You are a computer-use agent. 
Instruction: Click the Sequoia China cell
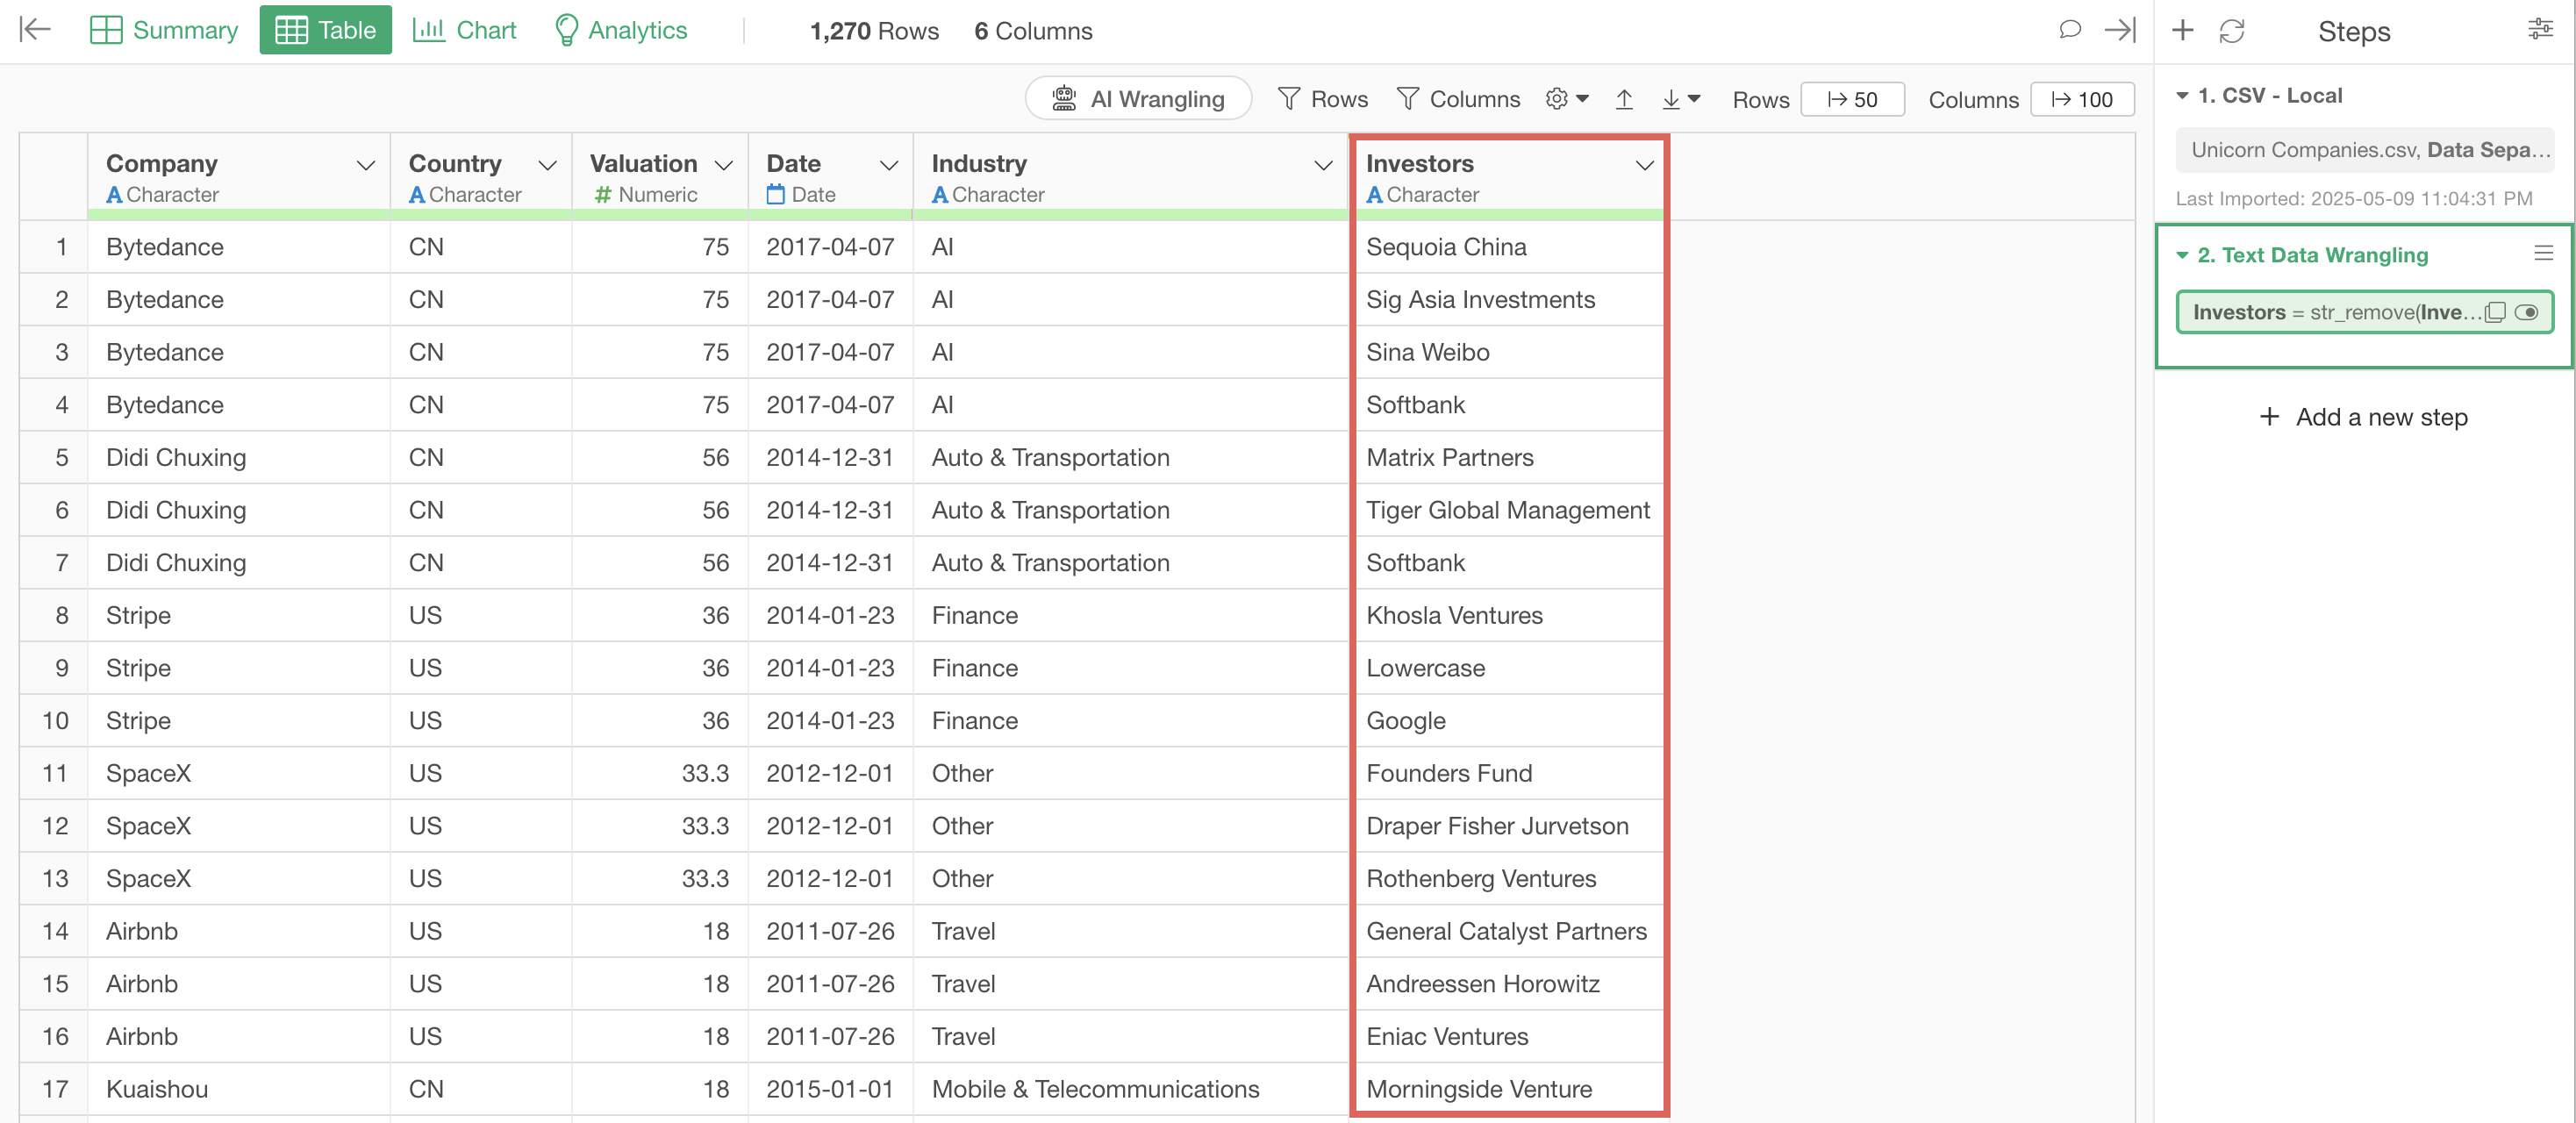[1509, 247]
